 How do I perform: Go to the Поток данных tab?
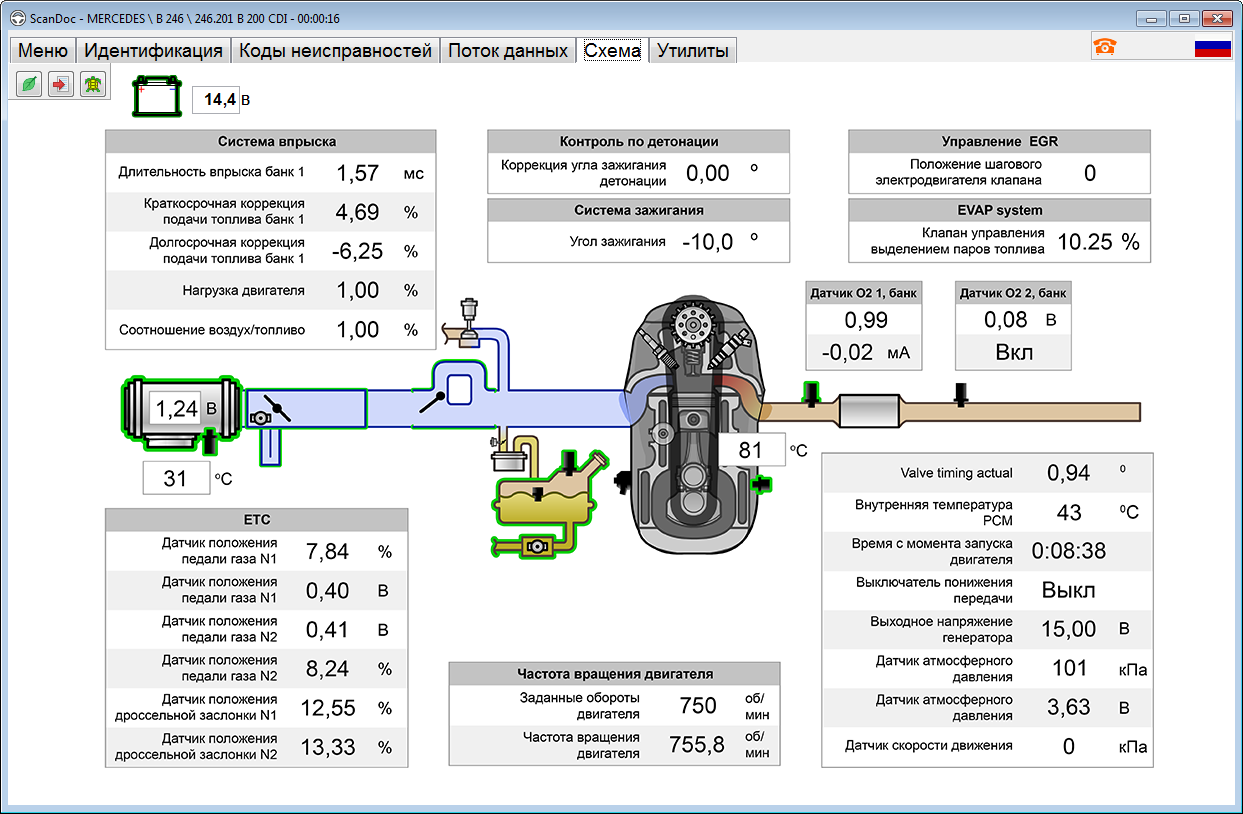point(508,51)
